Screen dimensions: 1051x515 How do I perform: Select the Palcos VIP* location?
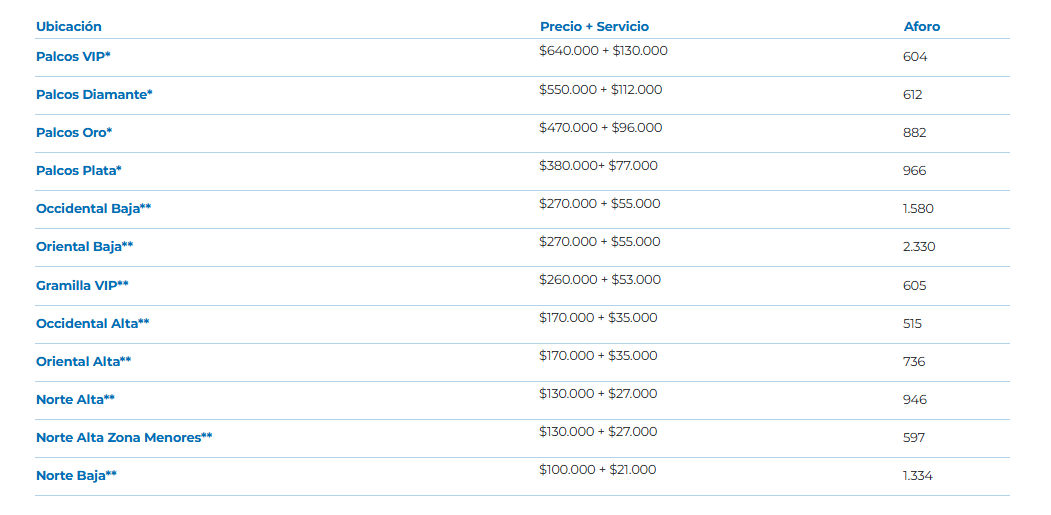coord(73,57)
